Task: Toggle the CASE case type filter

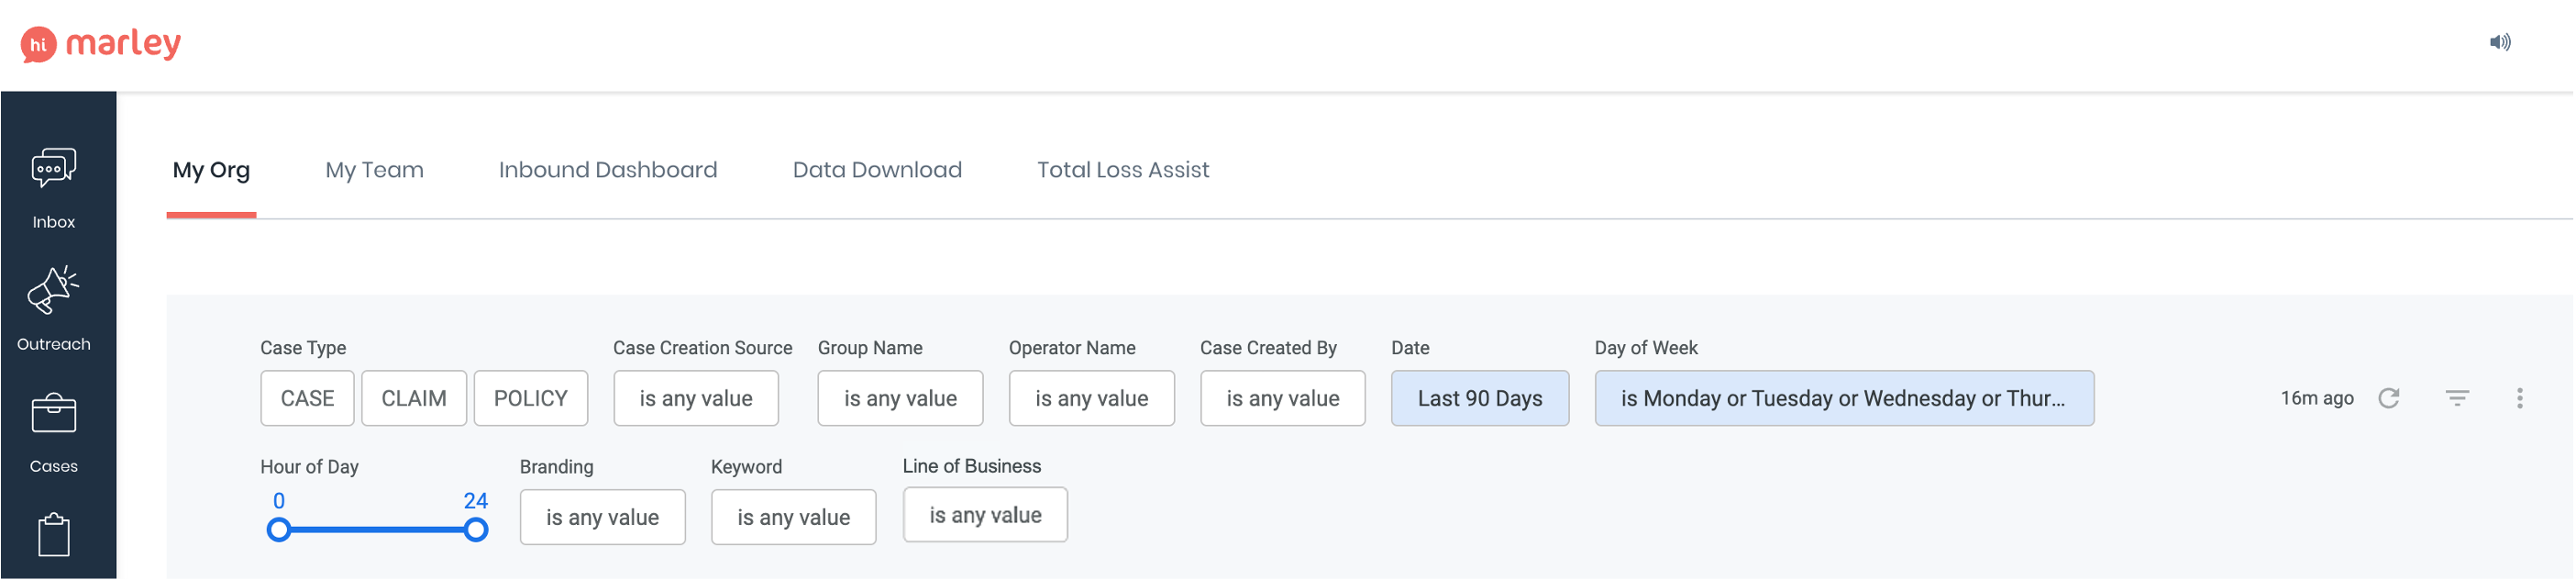Action: (x=307, y=398)
